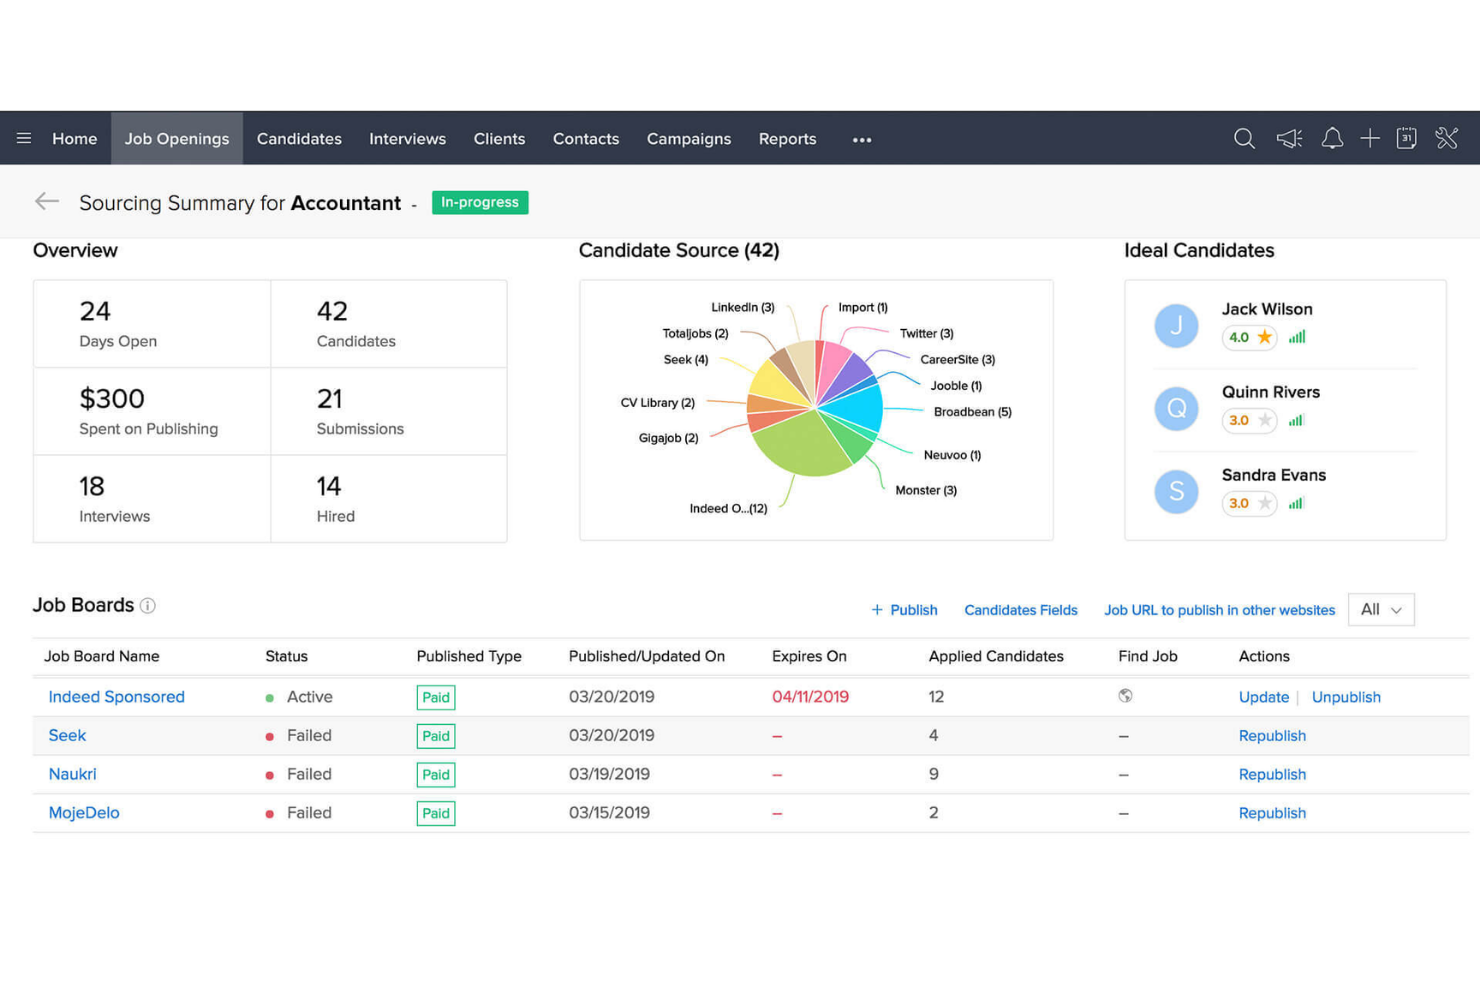This screenshot has height=987, width=1480.
Task: Open the Reports menu item
Action: 787,138
